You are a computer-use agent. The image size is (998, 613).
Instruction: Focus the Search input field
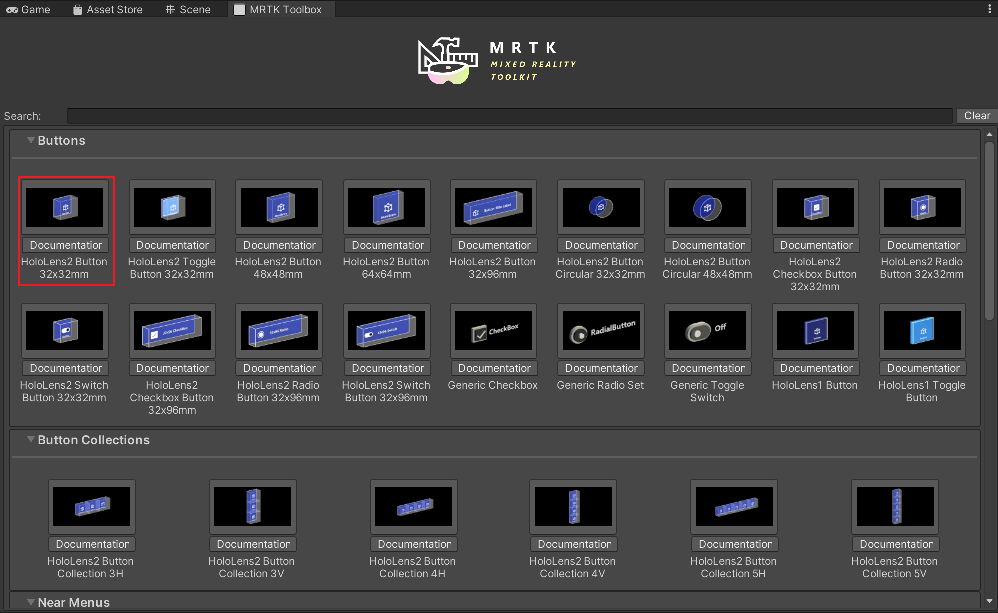click(x=510, y=116)
